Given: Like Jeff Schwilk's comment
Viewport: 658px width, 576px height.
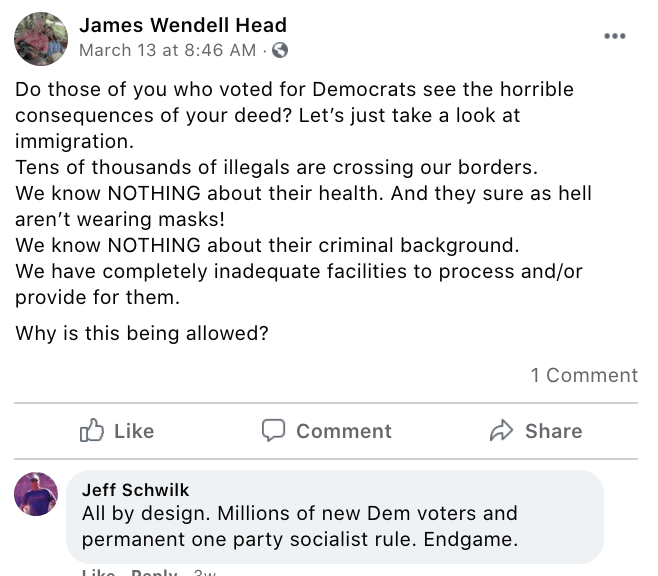Looking at the screenshot, I should [97, 572].
